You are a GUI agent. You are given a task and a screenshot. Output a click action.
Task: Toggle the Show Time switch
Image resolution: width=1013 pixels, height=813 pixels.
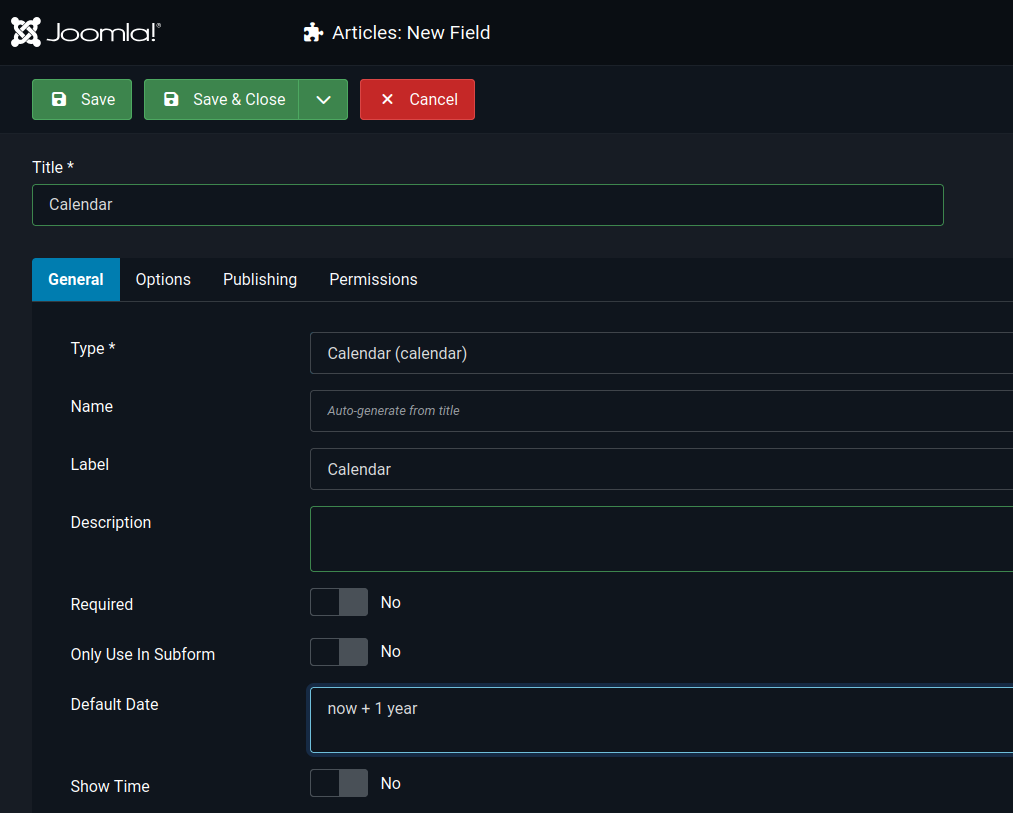click(339, 783)
